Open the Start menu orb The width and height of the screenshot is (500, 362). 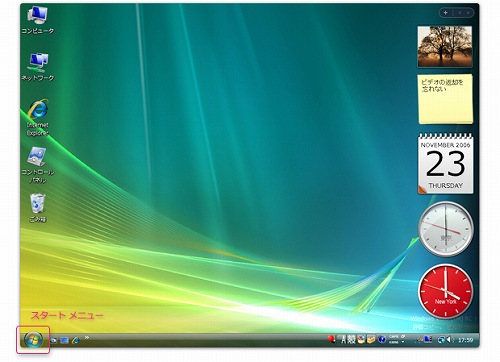pyautogui.click(x=33, y=340)
